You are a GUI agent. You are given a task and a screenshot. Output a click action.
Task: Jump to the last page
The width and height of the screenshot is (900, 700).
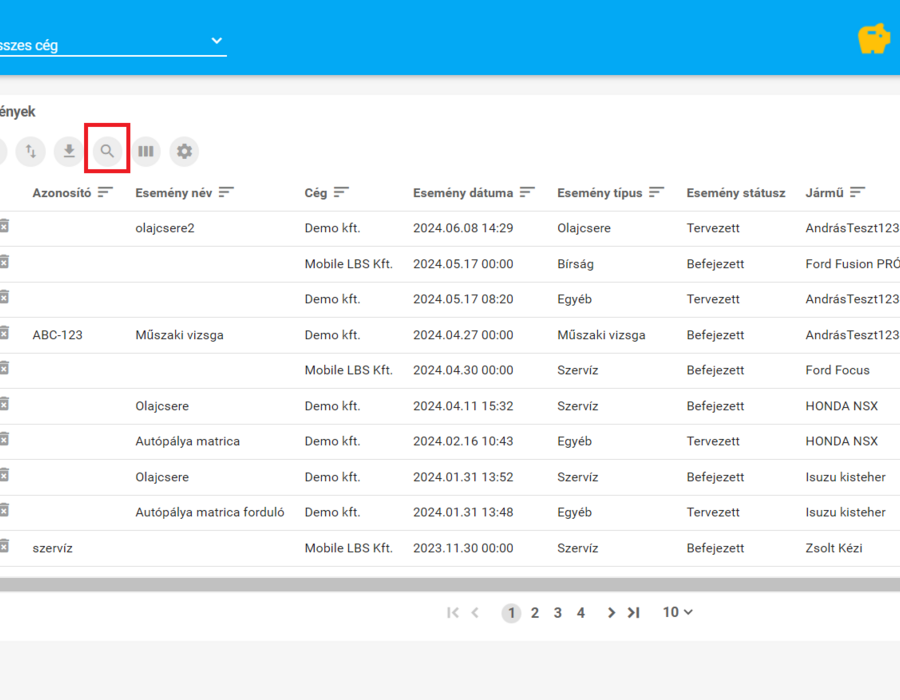tap(634, 613)
